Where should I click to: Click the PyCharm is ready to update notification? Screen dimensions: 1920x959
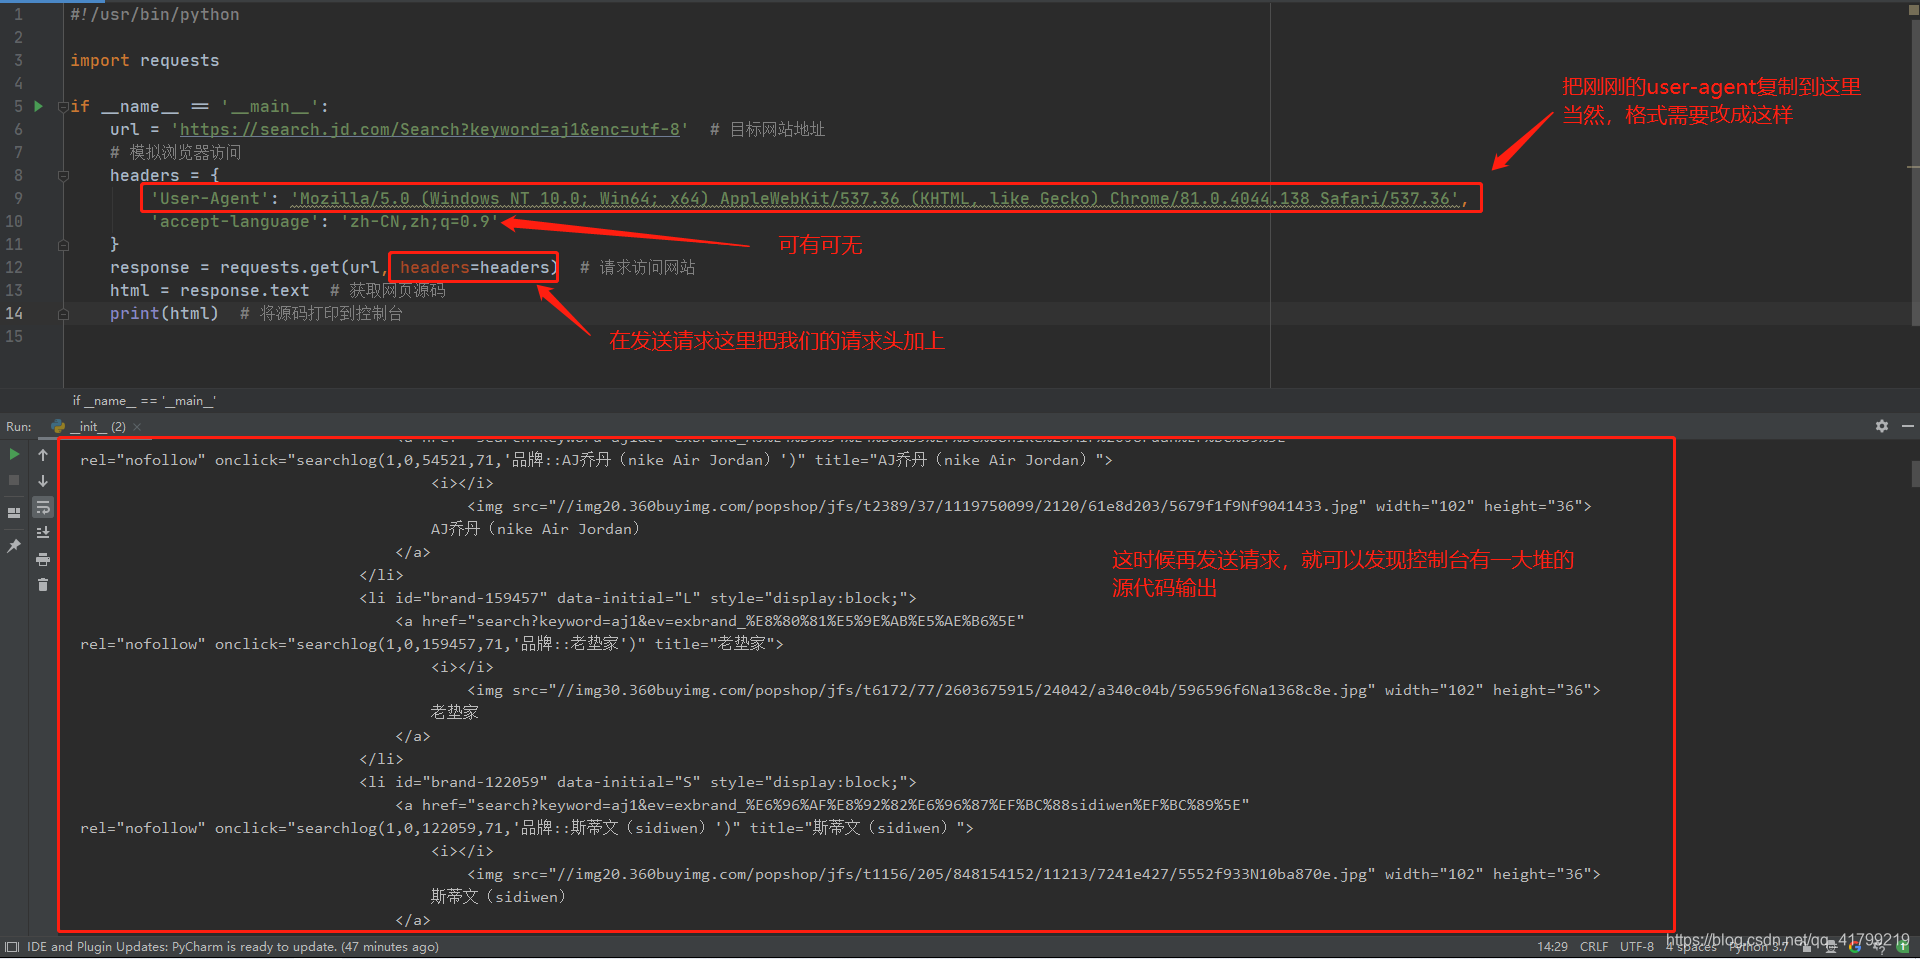[x=233, y=947]
